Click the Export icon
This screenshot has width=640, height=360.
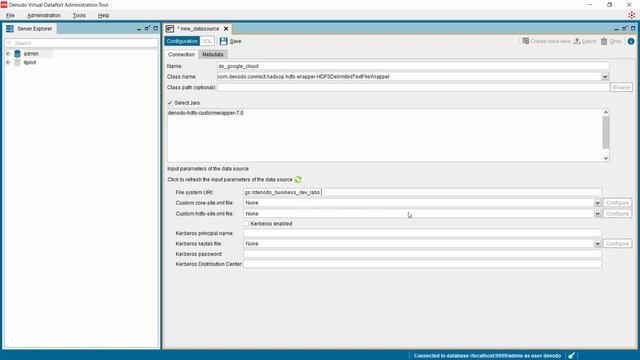pos(577,41)
